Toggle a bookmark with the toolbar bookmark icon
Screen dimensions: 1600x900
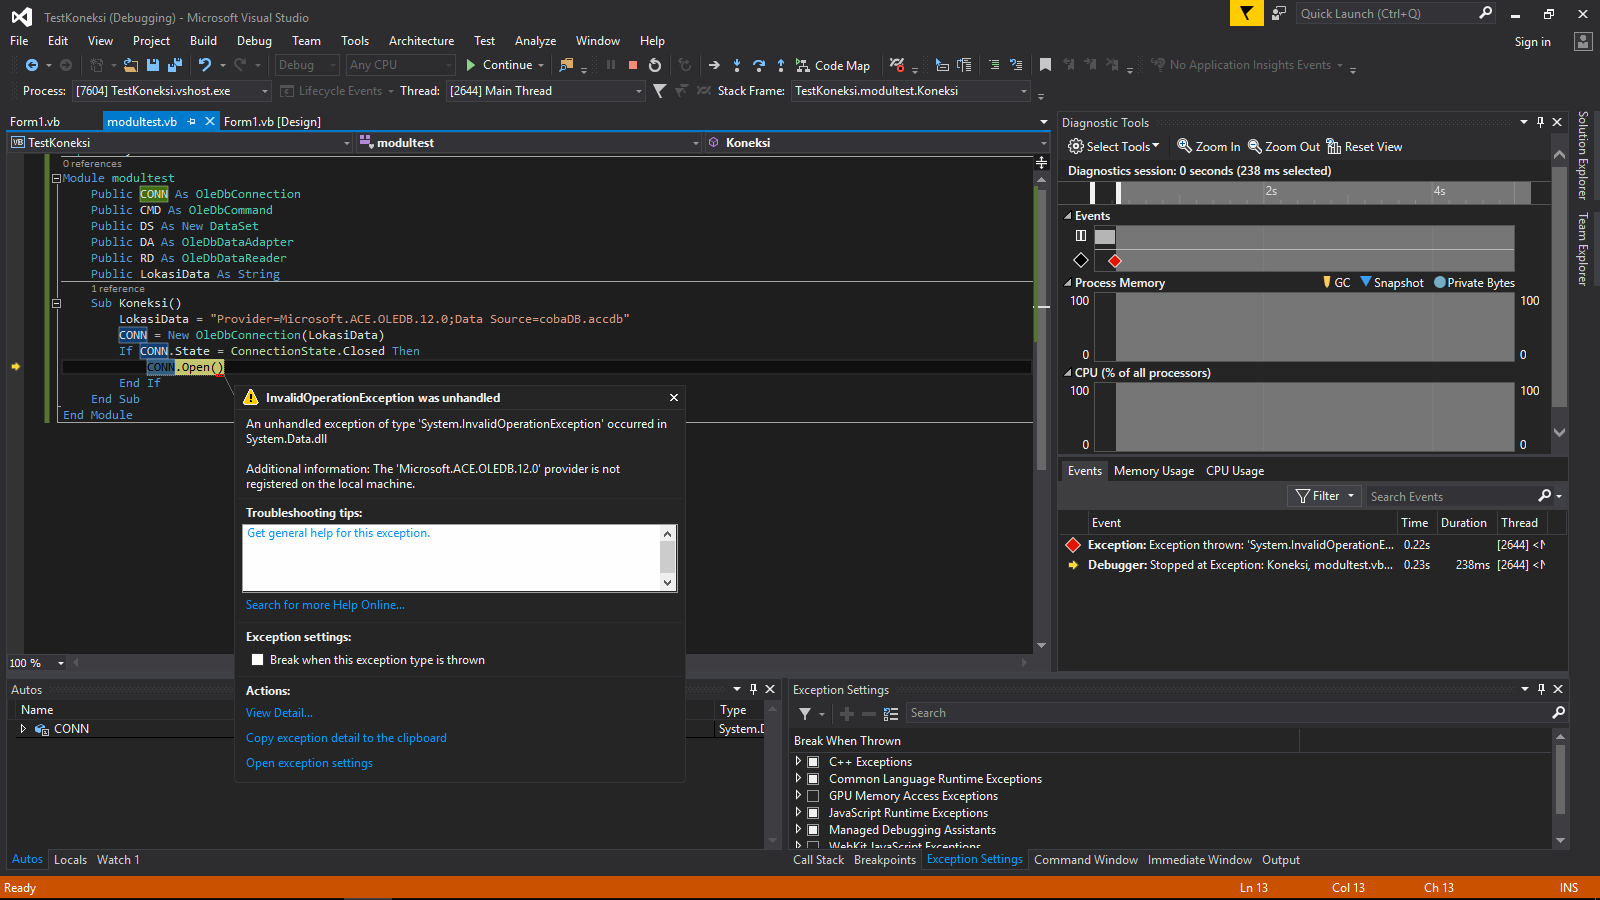click(1045, 64)
